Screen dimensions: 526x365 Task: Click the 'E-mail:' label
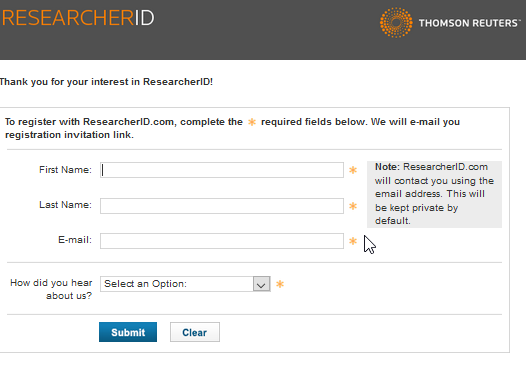(75, 240)
